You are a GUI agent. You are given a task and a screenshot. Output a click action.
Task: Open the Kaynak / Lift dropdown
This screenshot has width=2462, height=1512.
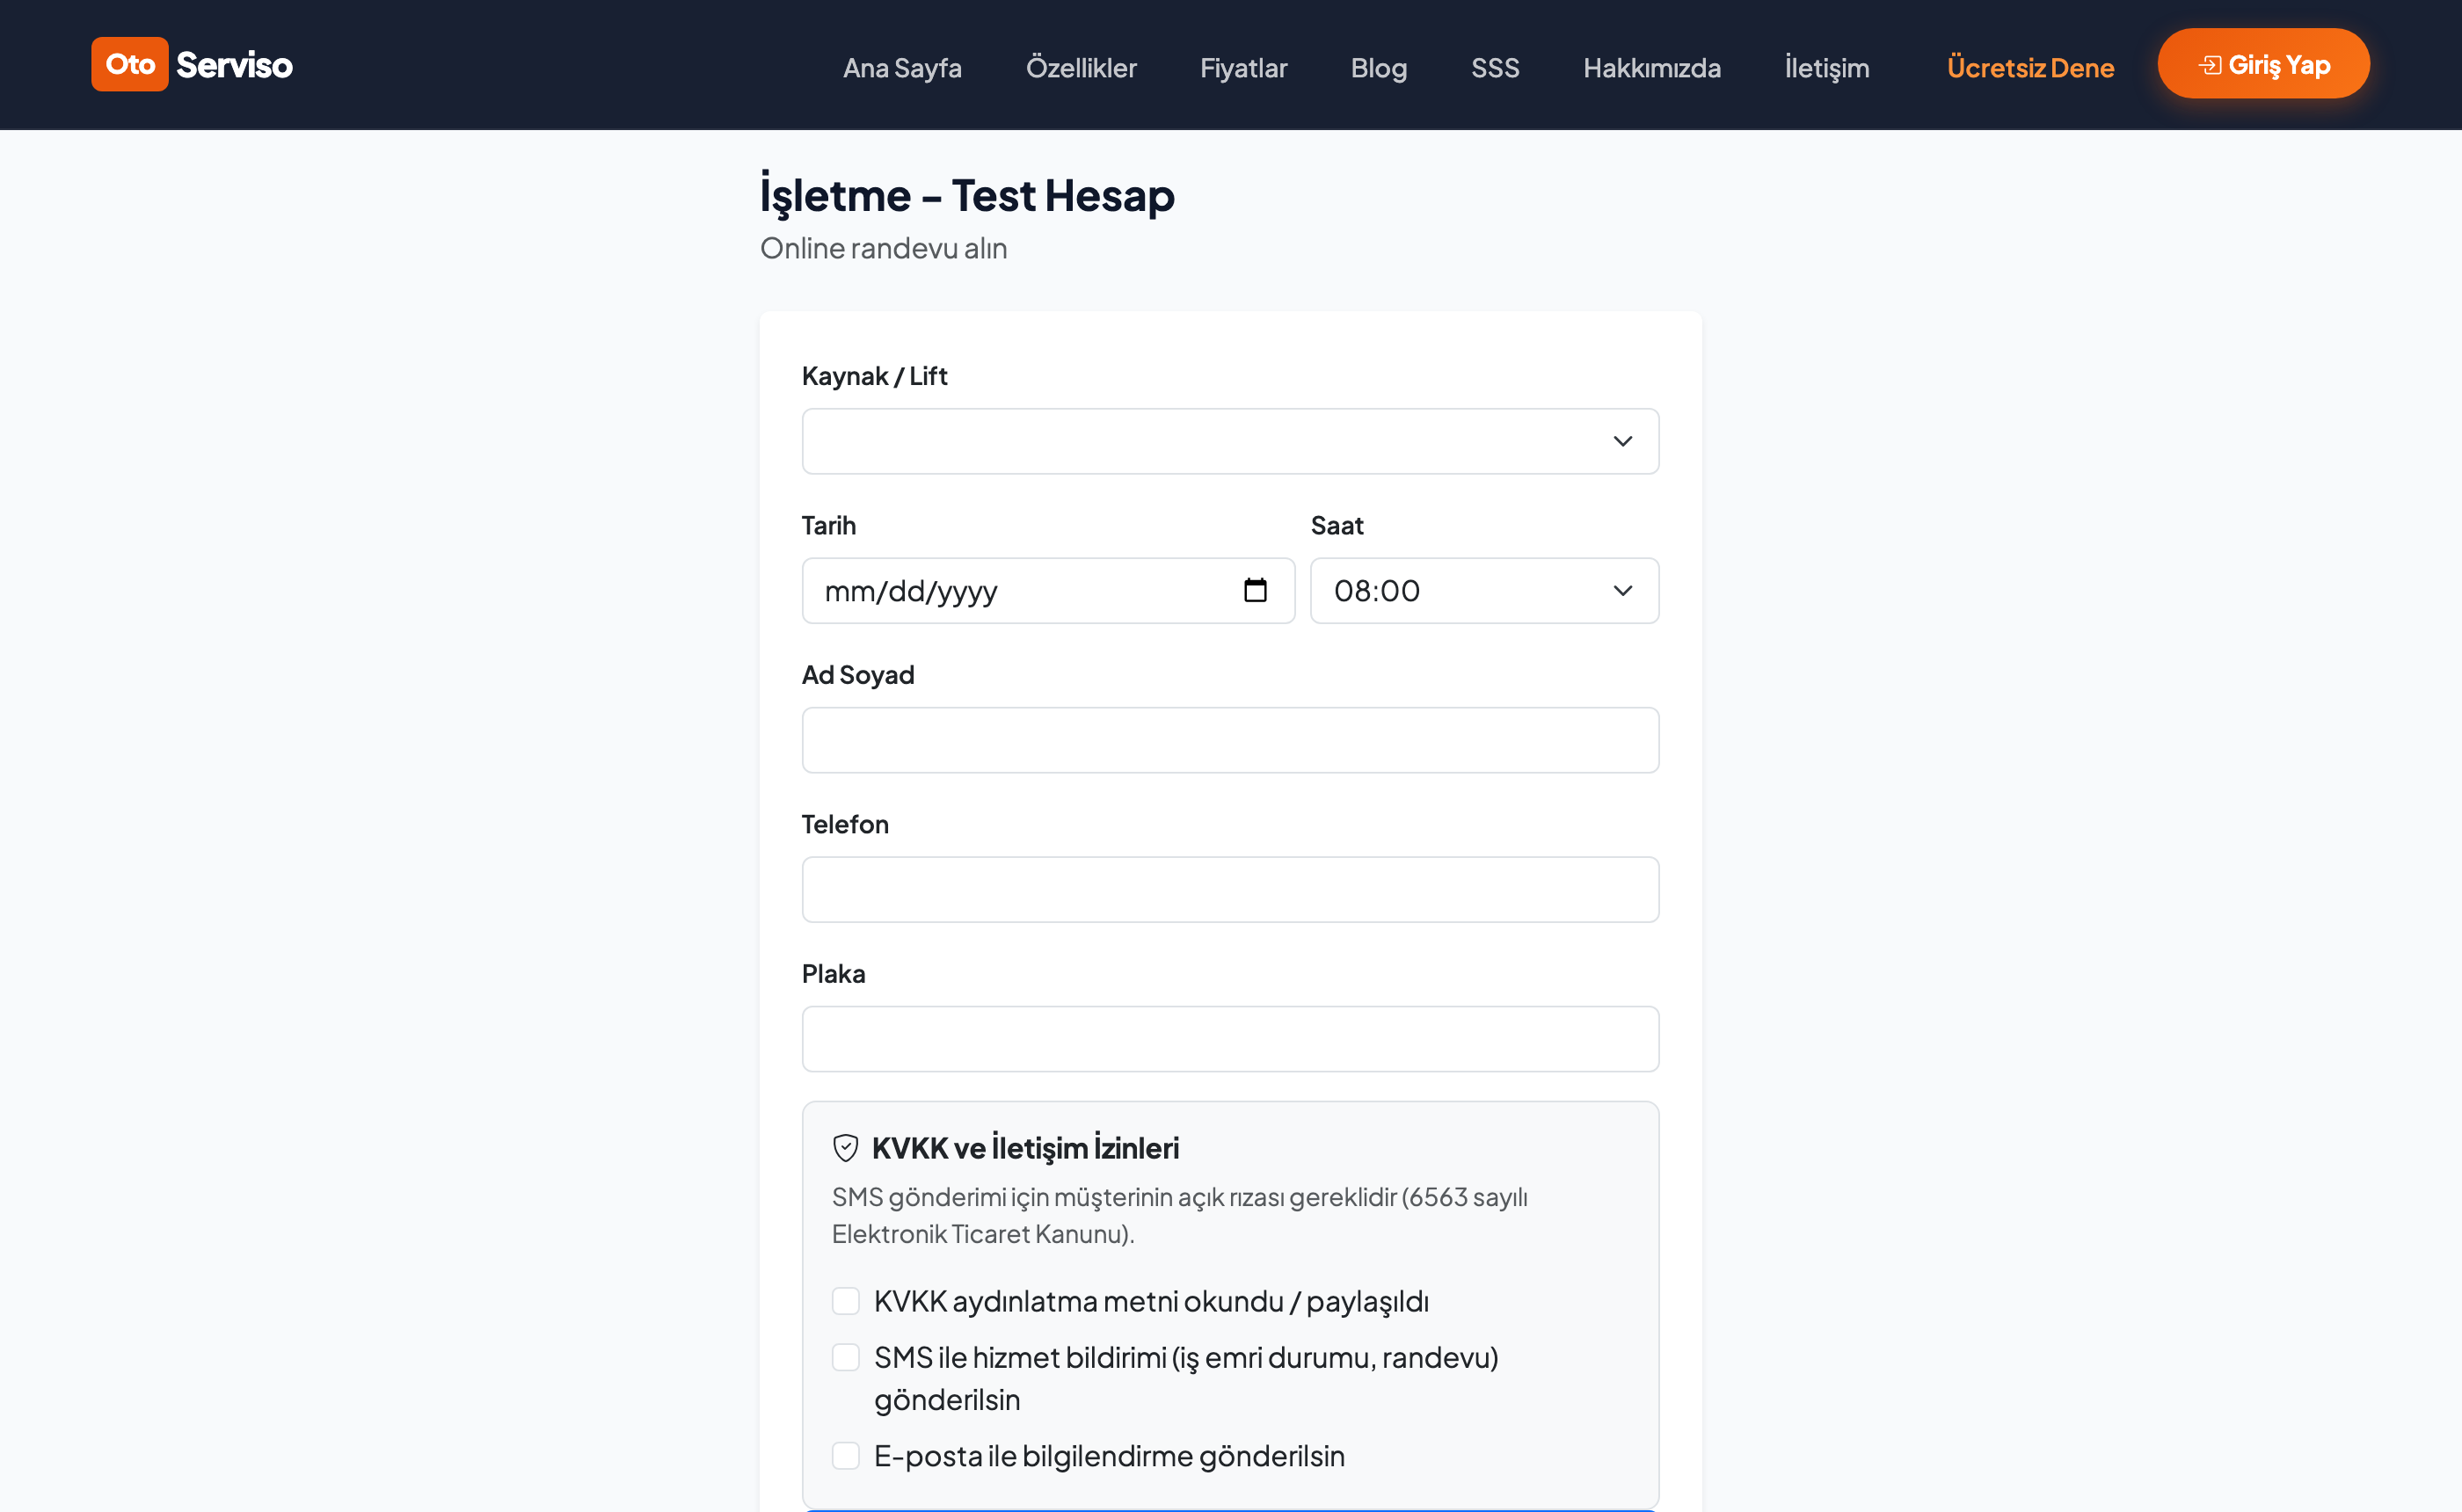(x=1230, y=441)
